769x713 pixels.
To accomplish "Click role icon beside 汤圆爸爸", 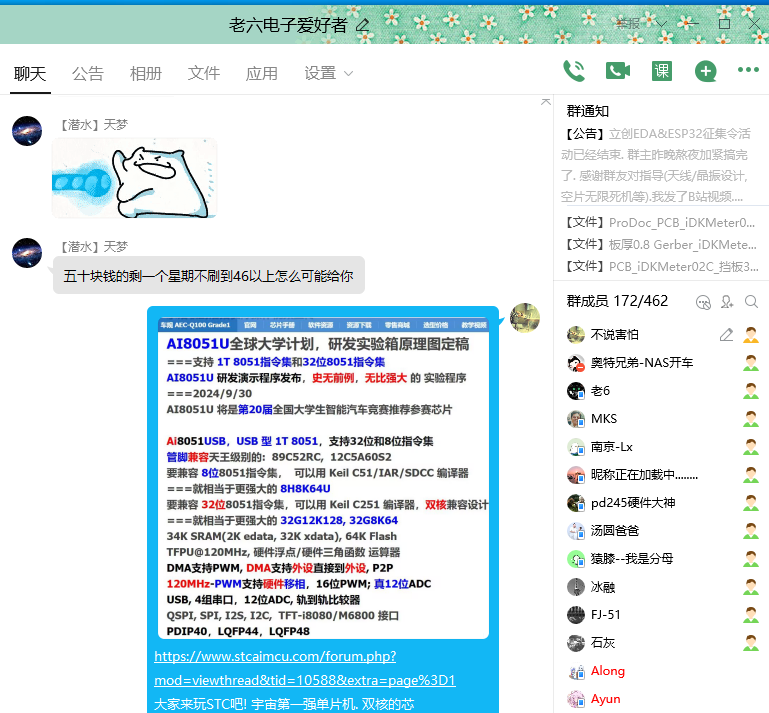I will point(751,531).
